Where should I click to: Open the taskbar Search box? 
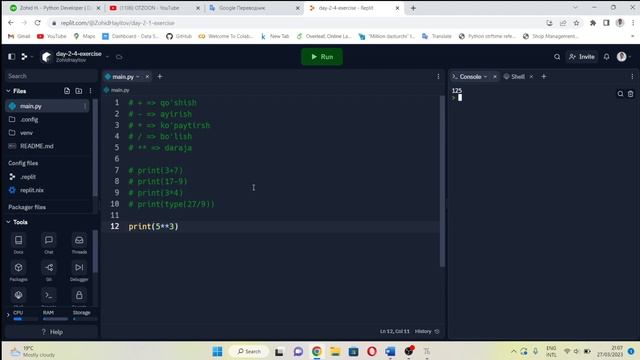pos(249,351)
